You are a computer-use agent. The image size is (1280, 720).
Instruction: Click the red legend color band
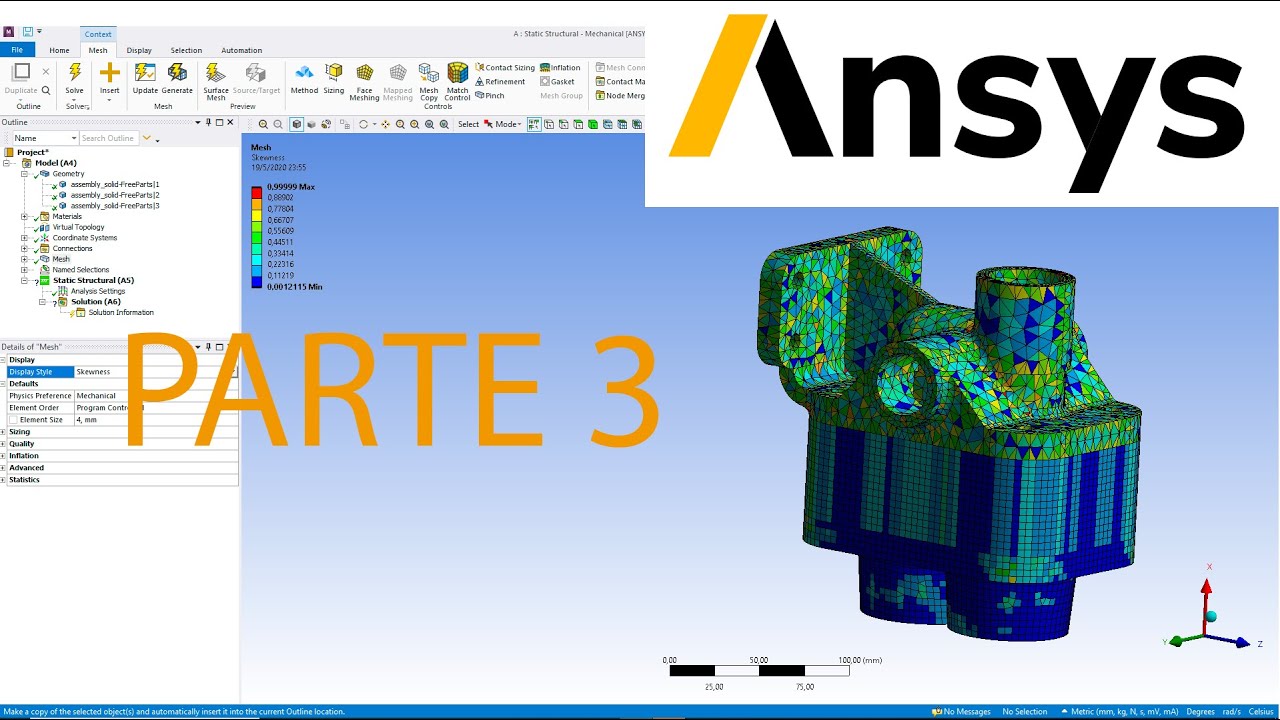[257, 192]
